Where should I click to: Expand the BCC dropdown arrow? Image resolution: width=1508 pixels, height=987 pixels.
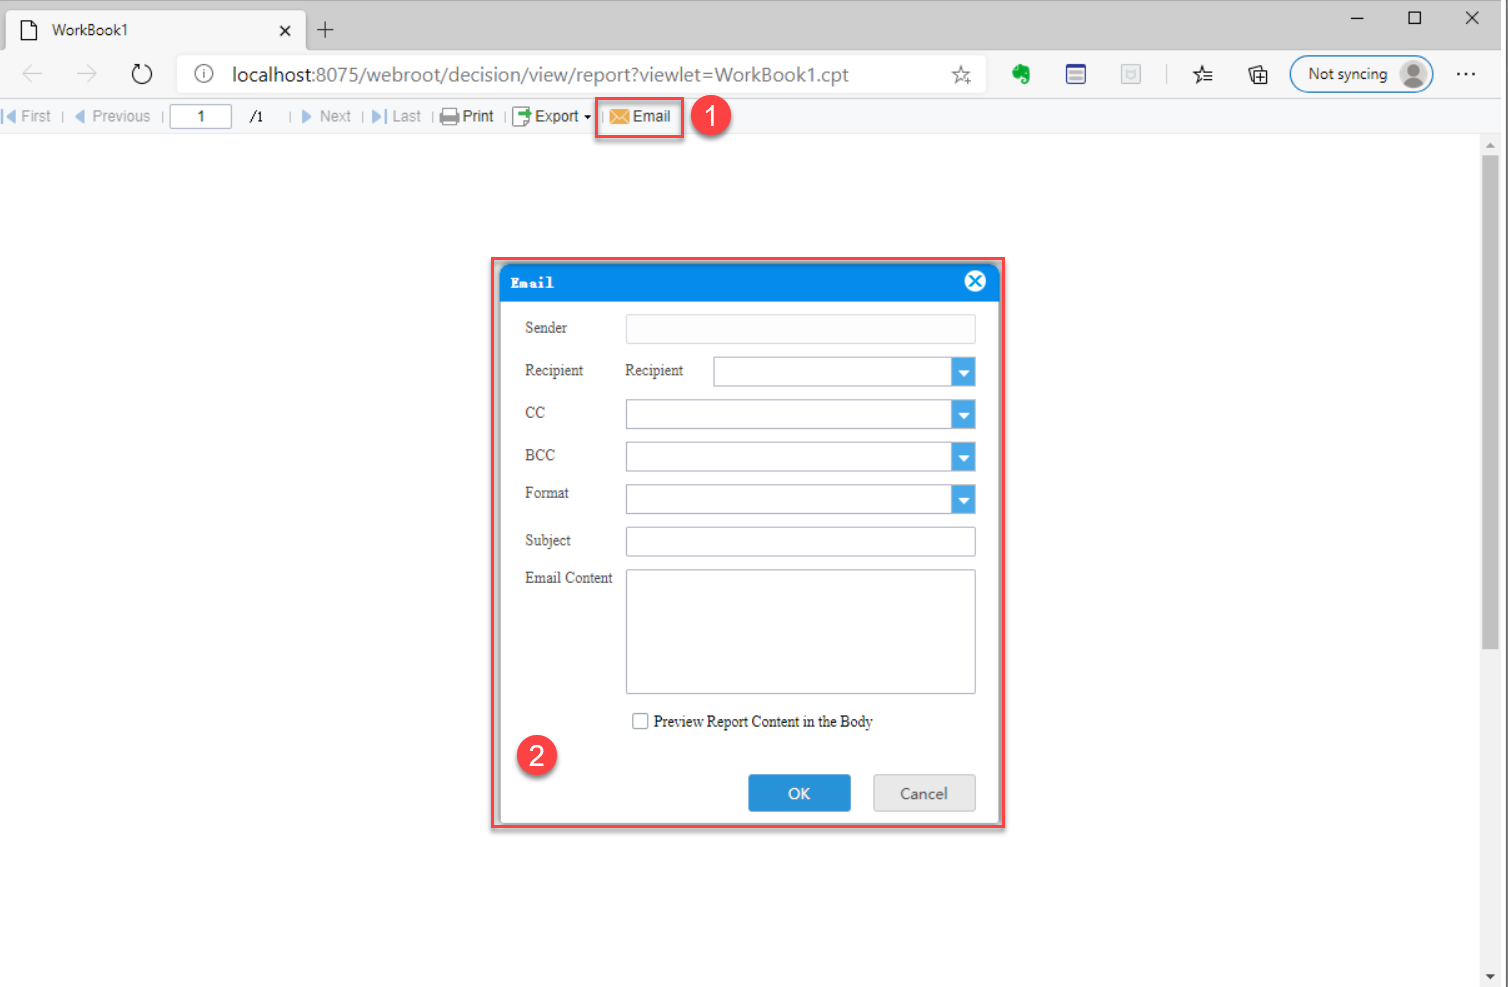tap(963, 457)
